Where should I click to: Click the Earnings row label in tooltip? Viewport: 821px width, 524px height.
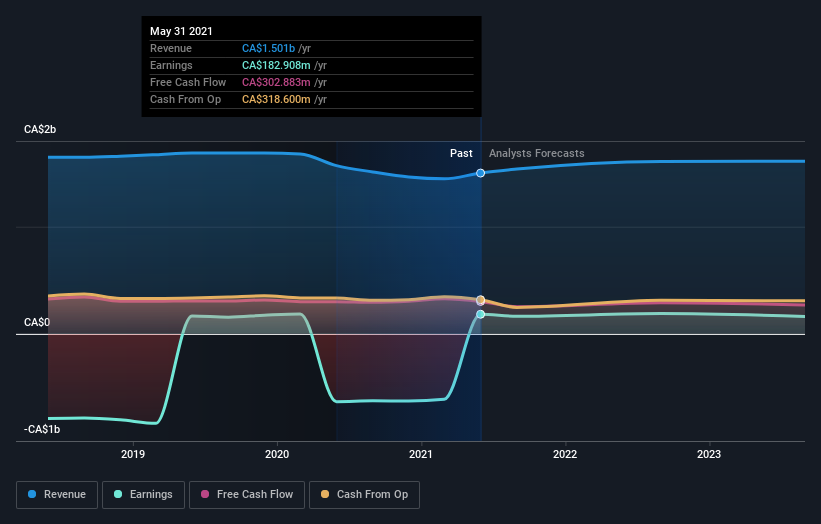pos(171,65)
